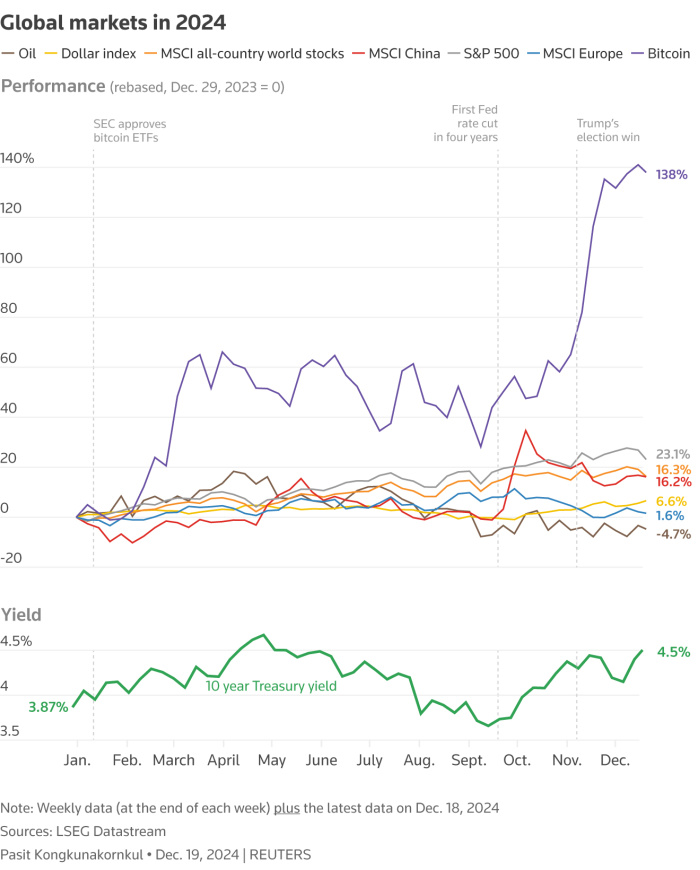Select the Dollar index legend entry
700x870 pixels.
[x=96, y=53]
